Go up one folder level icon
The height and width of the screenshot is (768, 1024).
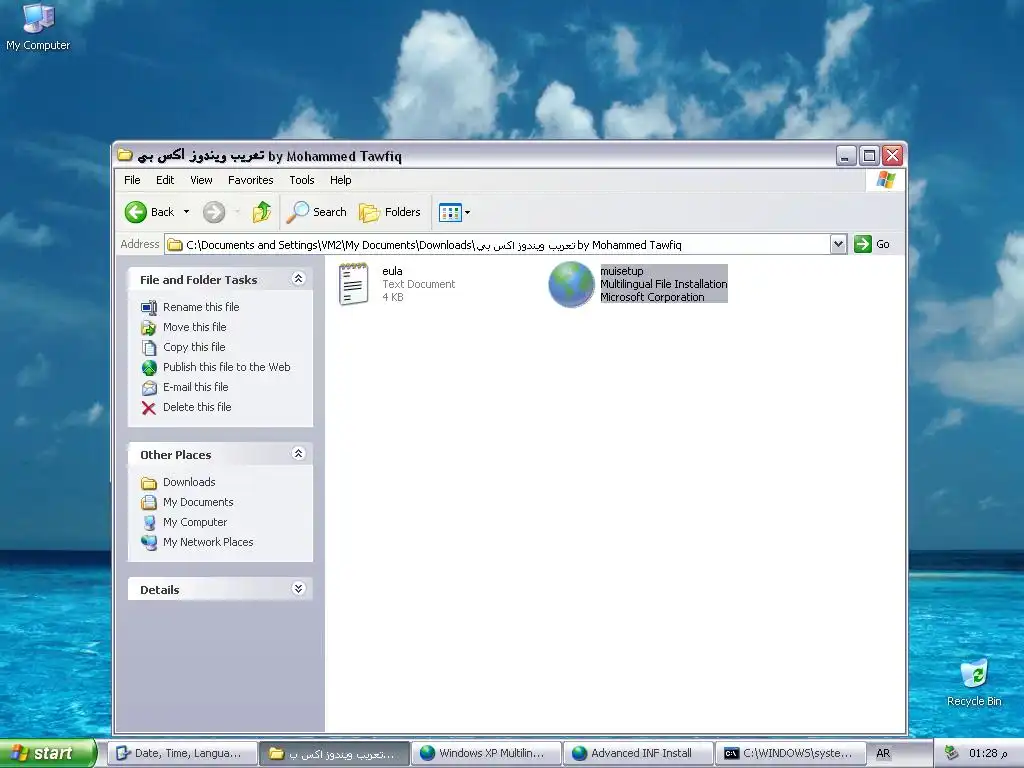tap(261, 212)
